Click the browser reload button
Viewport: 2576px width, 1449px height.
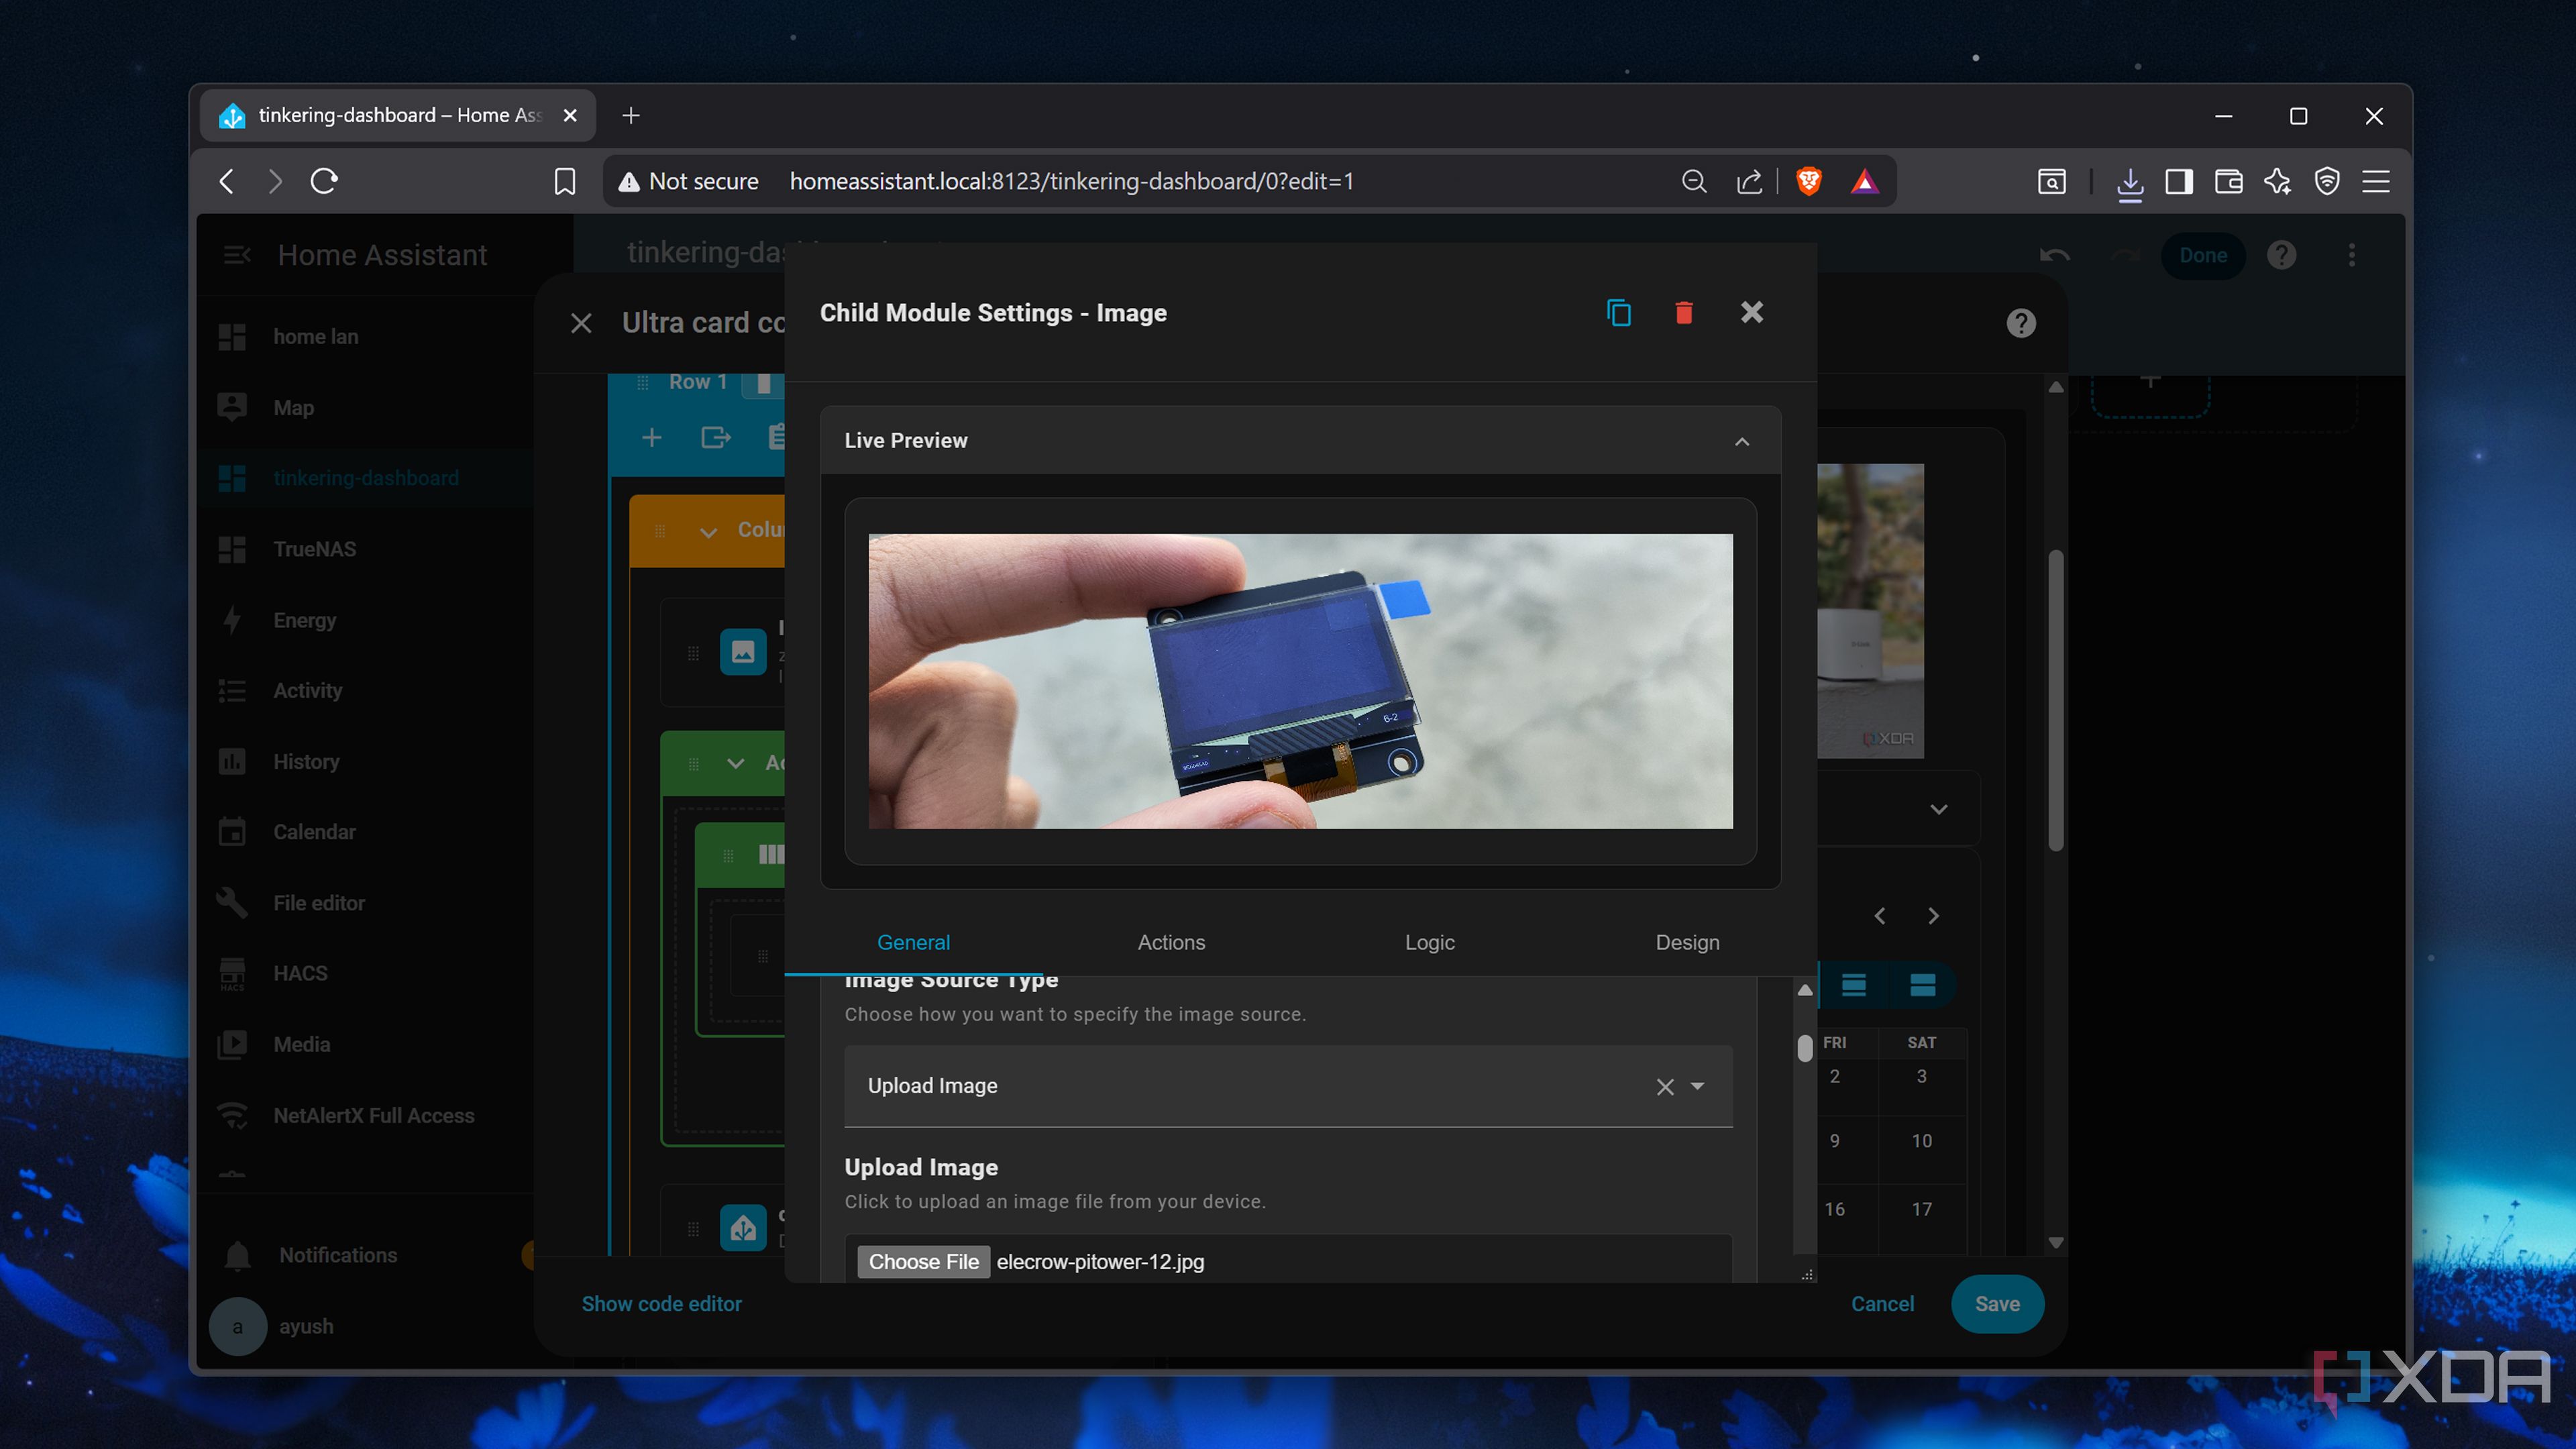point(324,181)
